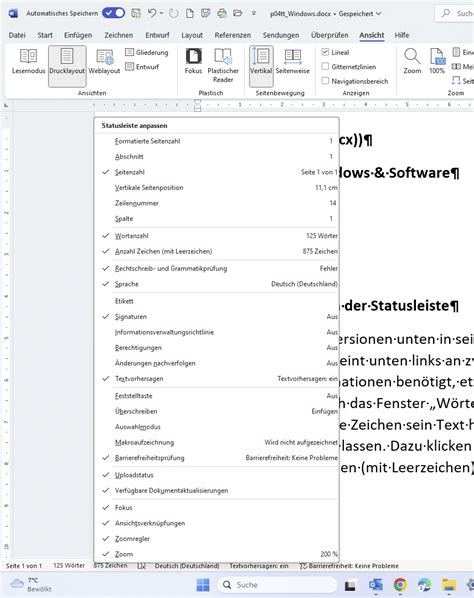Screen dimensions: 474x598
Task: Click the open folder icon in quick access
Action: (x=238, y=14)
